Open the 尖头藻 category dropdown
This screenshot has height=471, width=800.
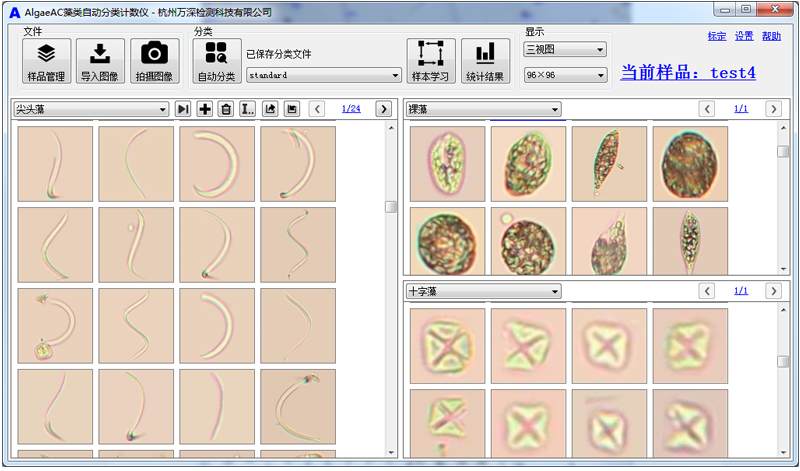[x=91, y=109]
